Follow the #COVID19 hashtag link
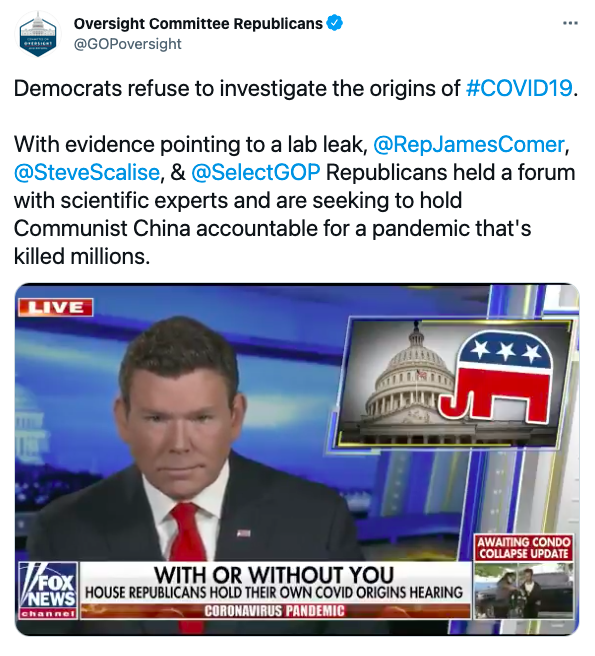This screenshot has width=595, height=656. [x=519, y=88]
